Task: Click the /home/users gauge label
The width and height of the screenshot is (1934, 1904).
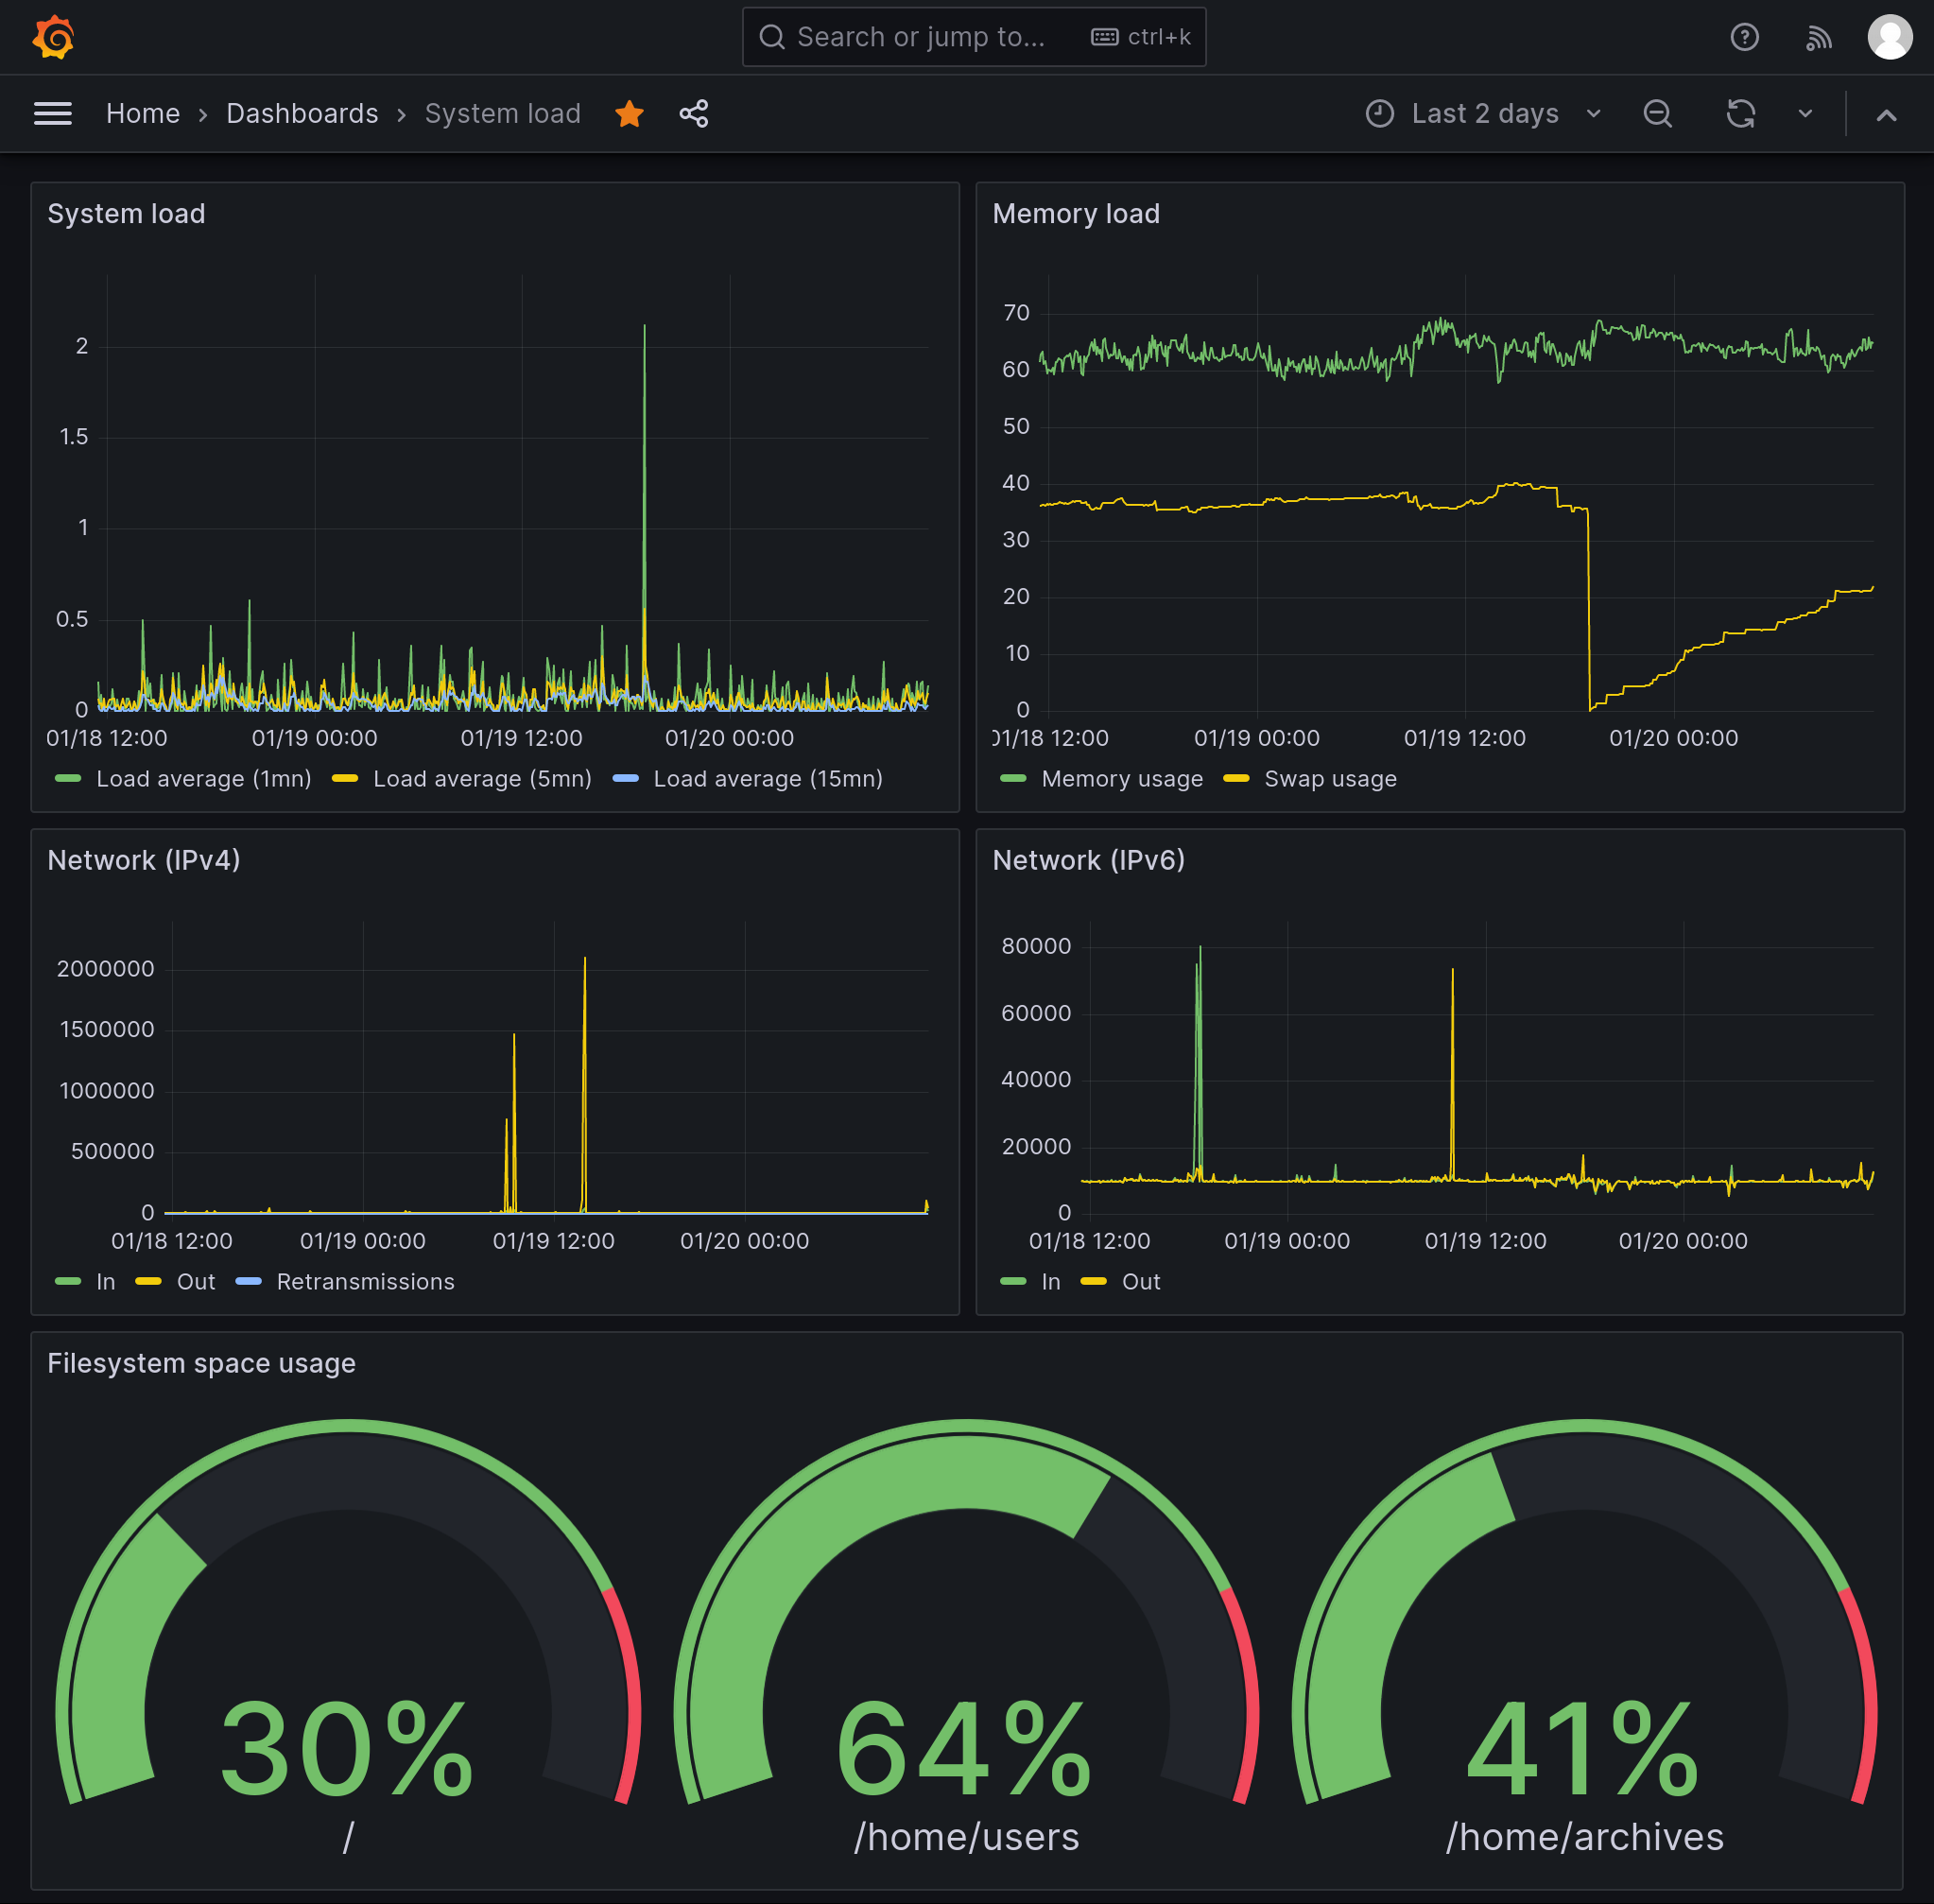Action: point(966,1837)
